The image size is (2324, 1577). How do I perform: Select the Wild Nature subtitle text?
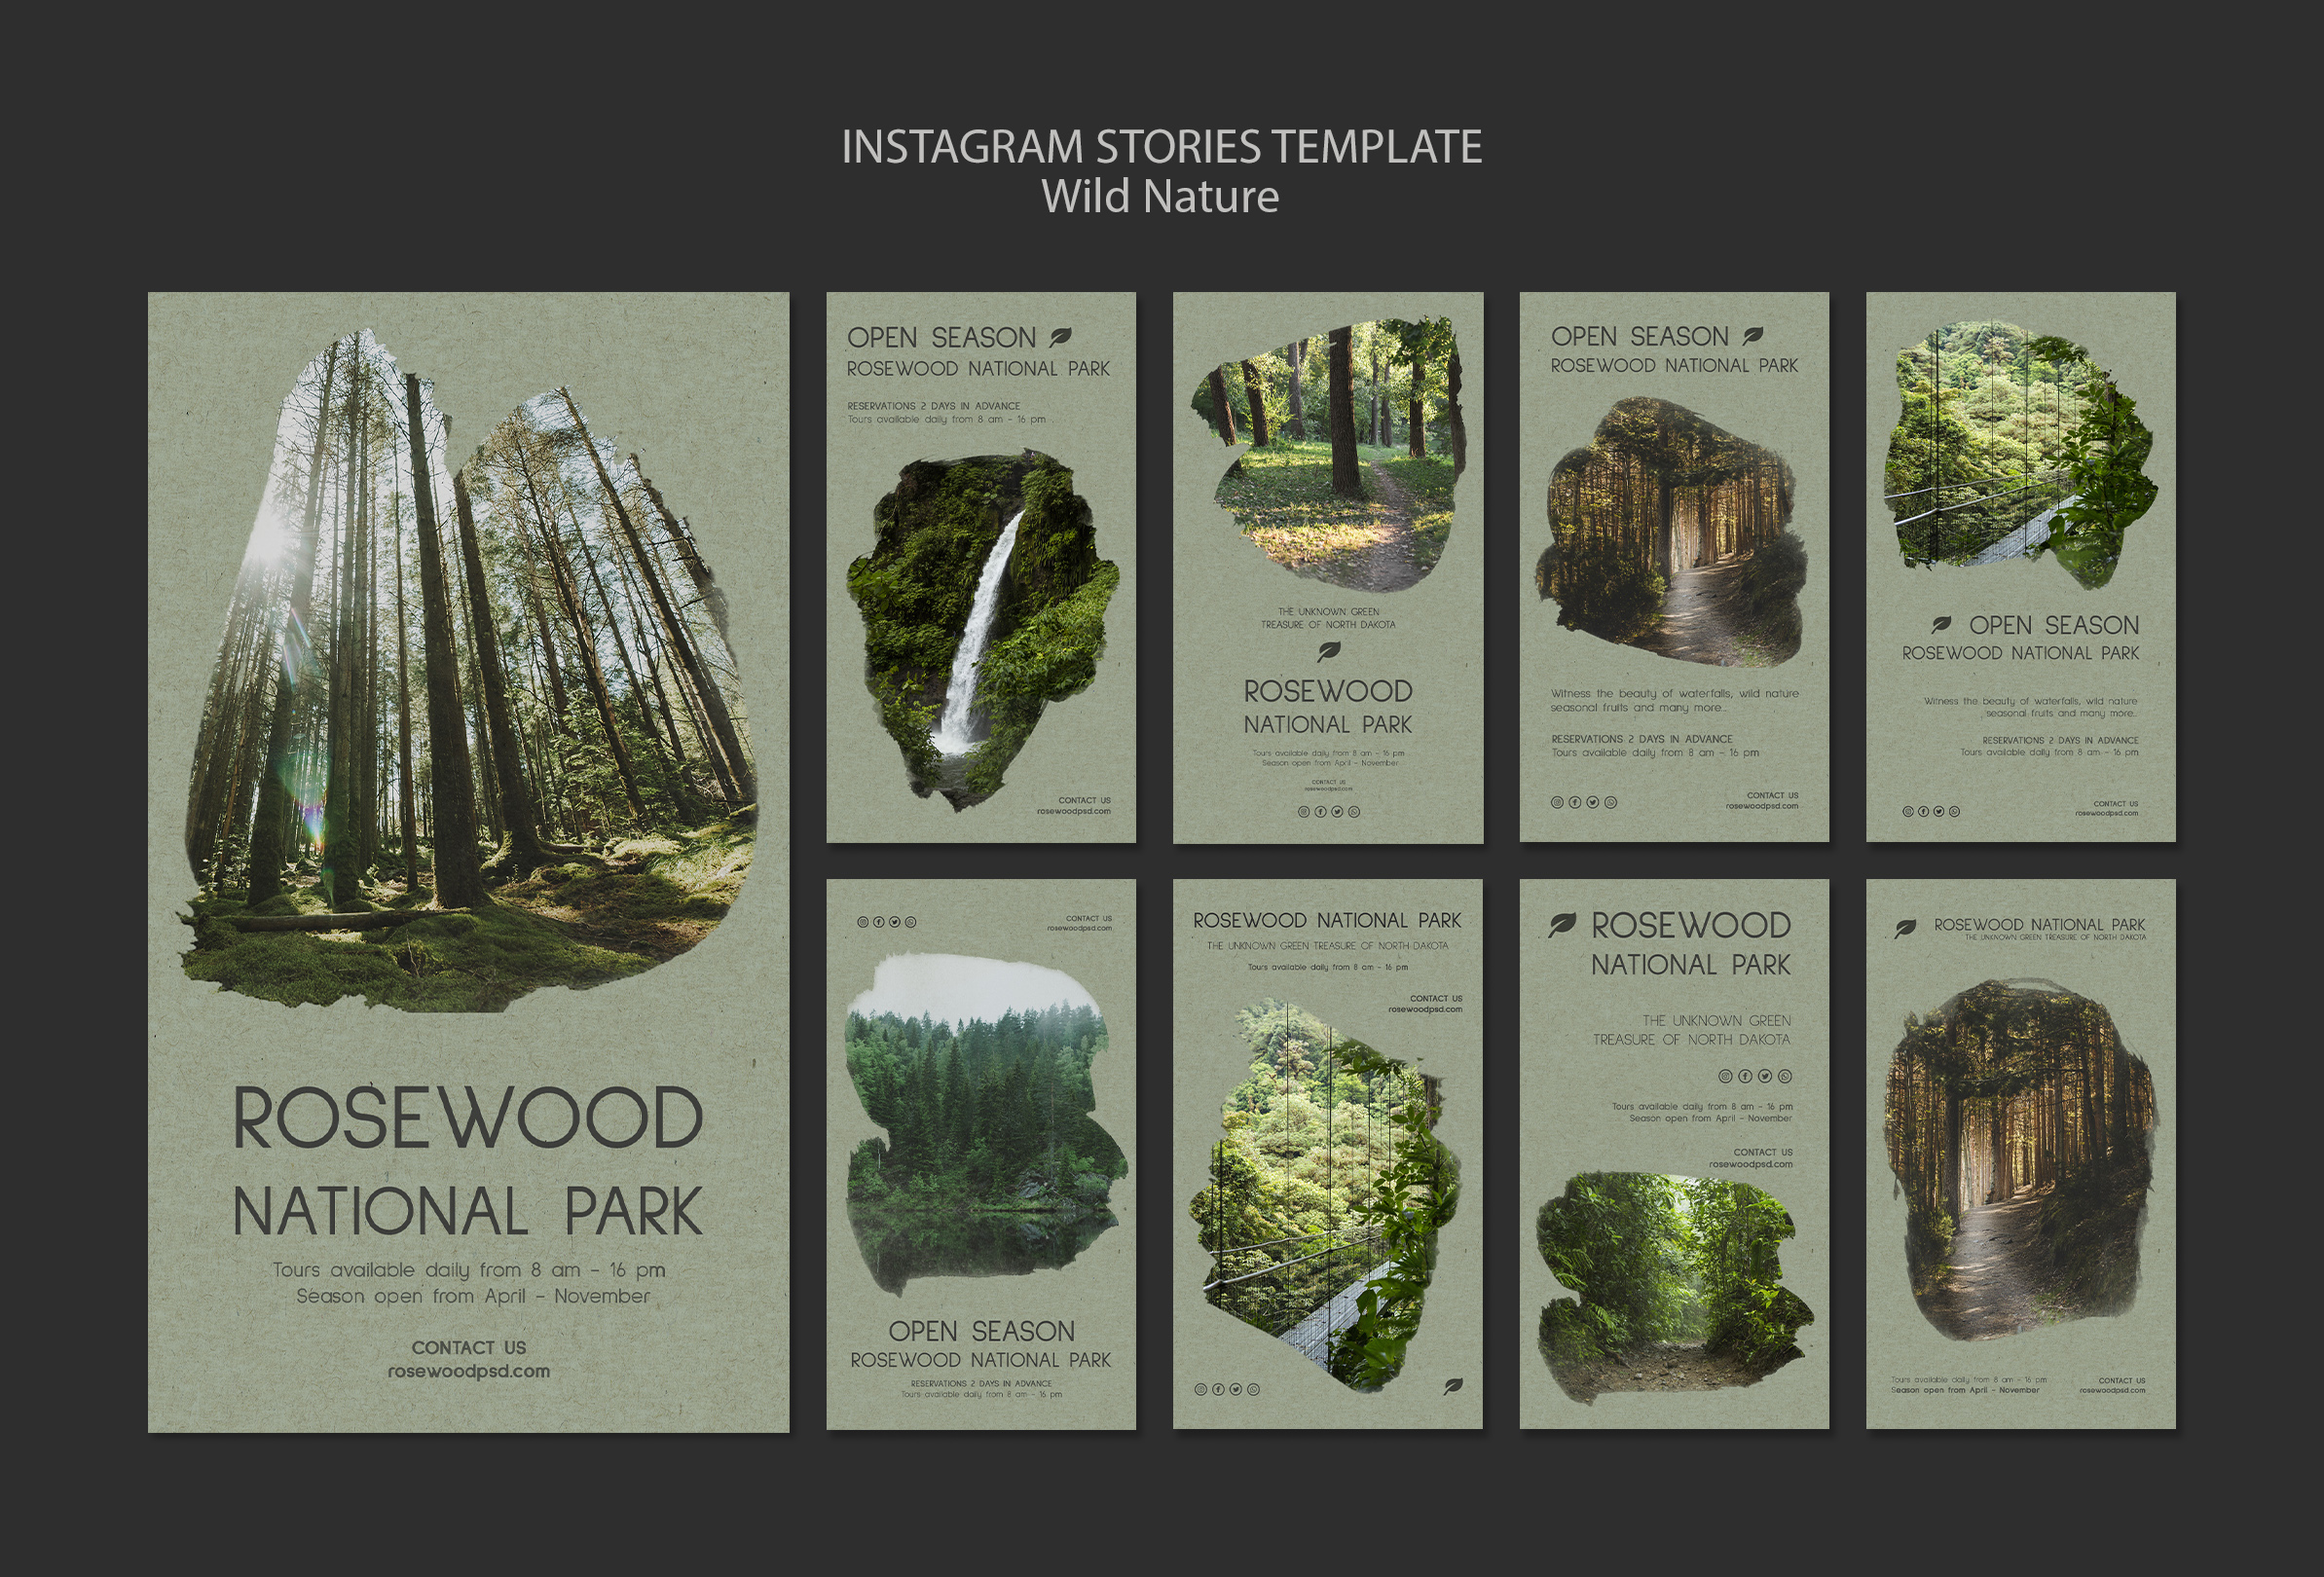pyautogui.click(x=1162, y=198)
